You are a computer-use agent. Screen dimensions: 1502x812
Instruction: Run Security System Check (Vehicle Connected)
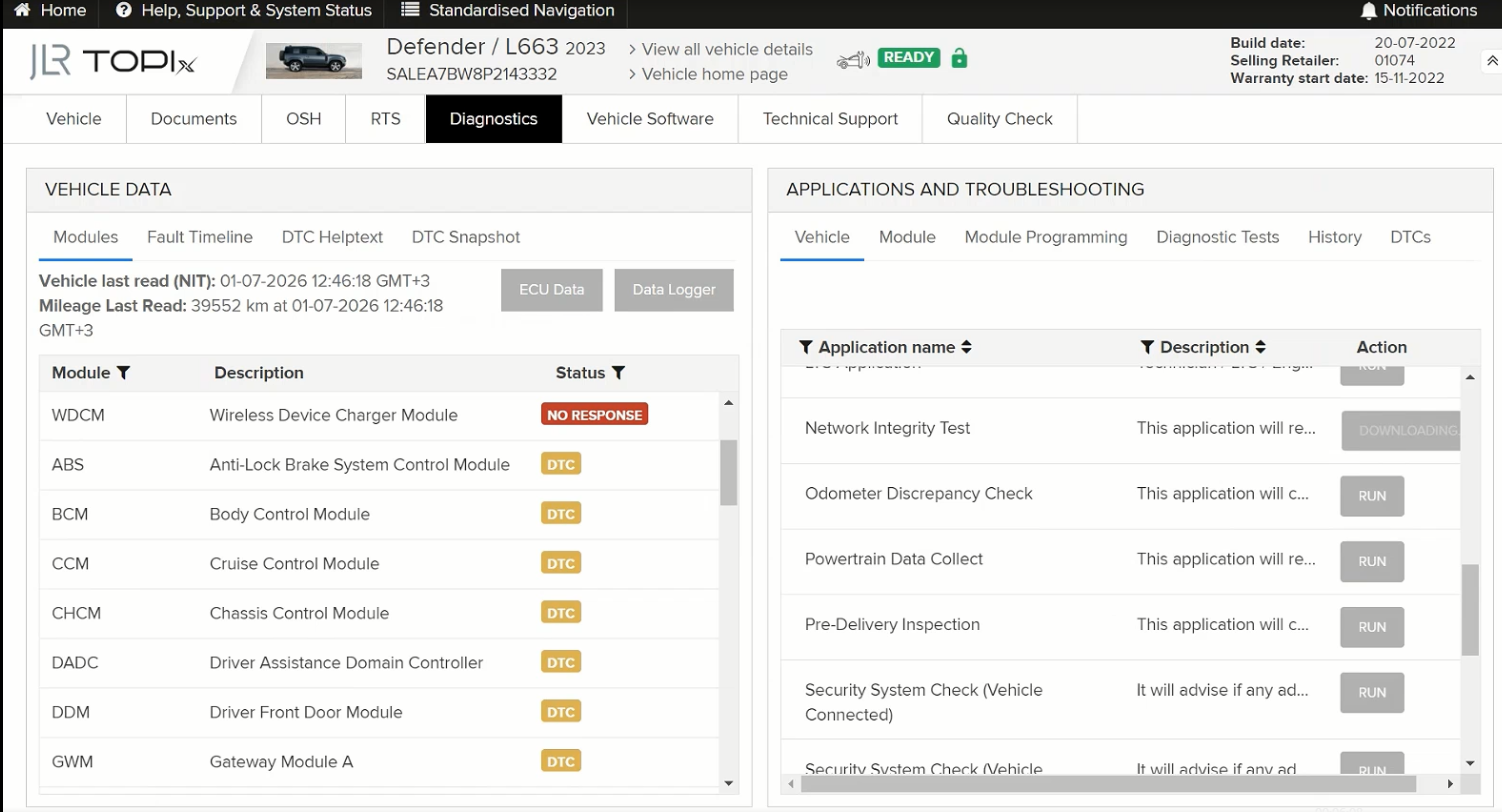pos(1372,692)
